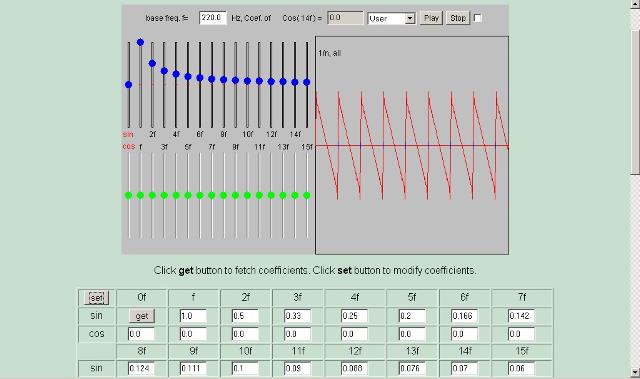Click the blue sin 0f slider knob
Screen dimensions: 640x379
point(129,85)
